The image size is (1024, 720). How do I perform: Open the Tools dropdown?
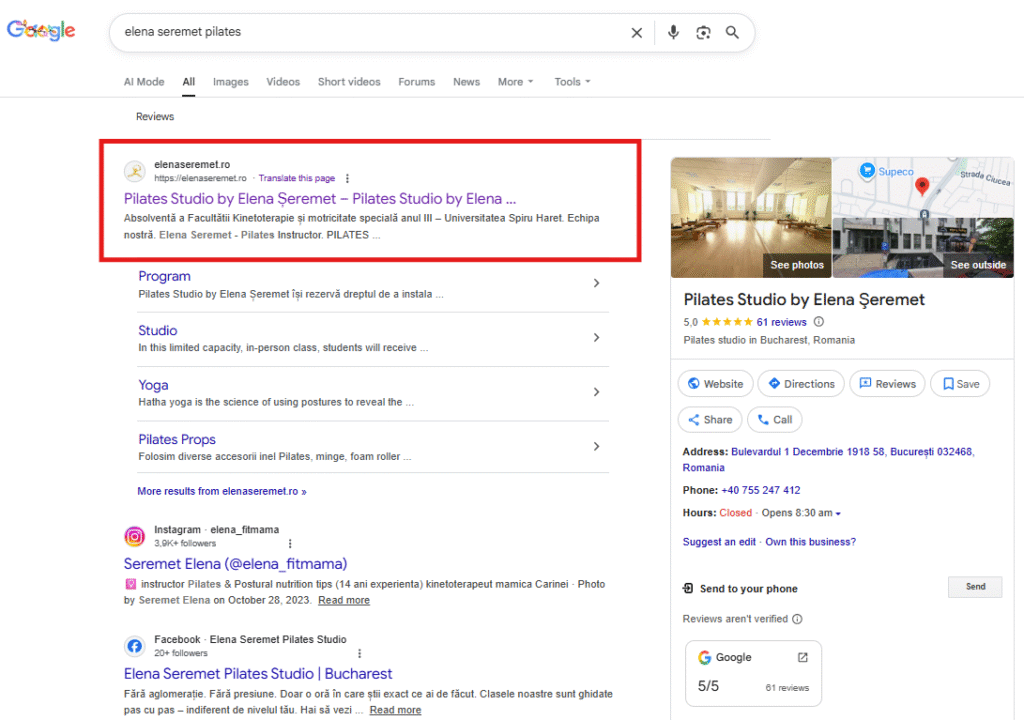(x=572, y=82)
